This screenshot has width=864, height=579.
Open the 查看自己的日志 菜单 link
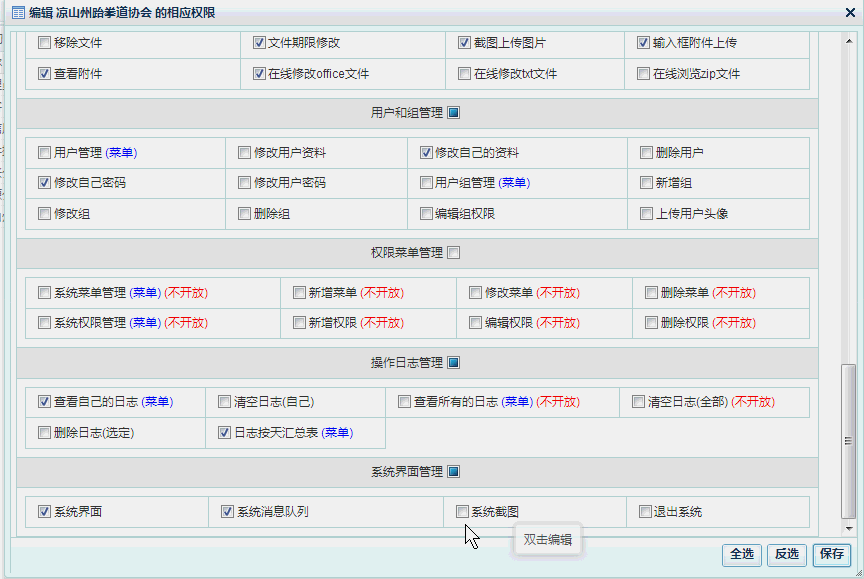pos(153,401)
